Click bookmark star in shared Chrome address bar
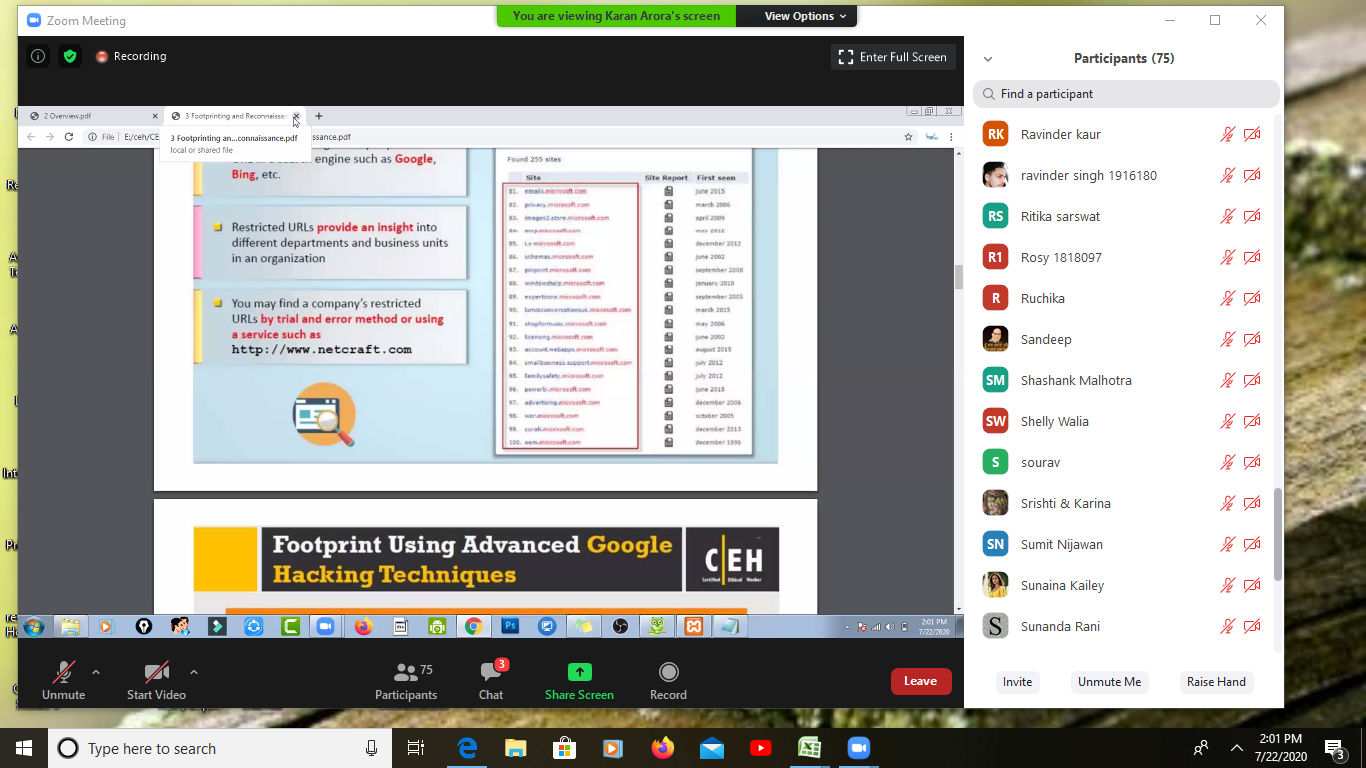 [908, 137]
